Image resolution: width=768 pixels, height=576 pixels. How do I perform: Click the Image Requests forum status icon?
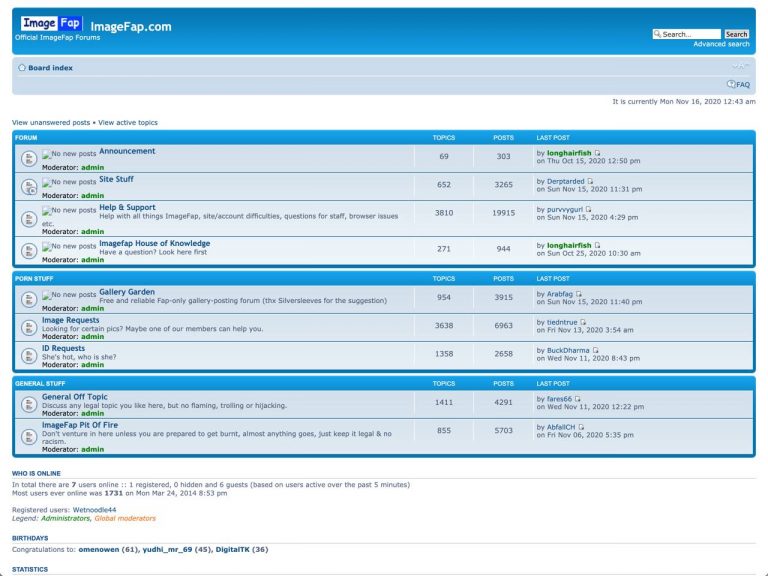click(29, 328)
